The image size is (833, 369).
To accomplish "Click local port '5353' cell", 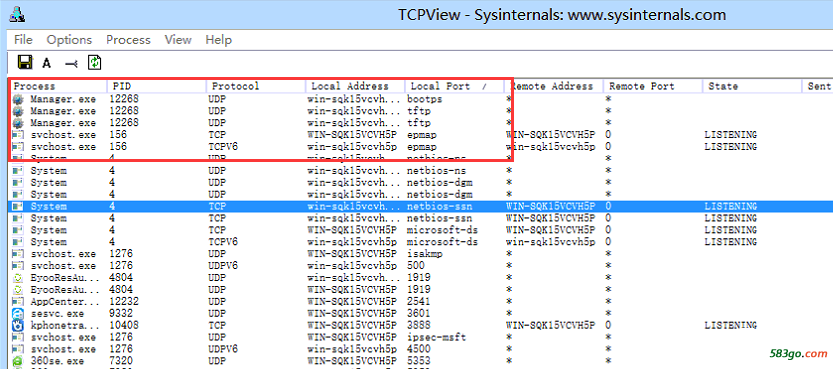I will [x=419, y=361].
